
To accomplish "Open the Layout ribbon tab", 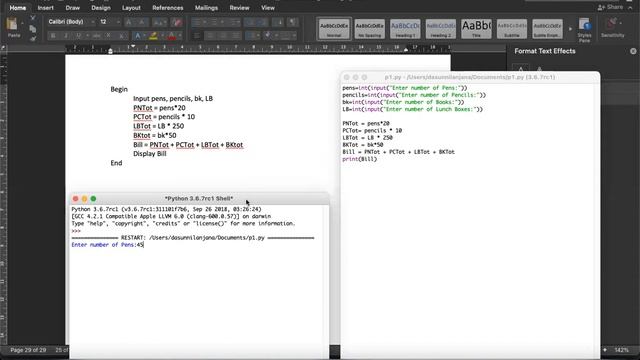I will pyautogui.click(x=131, y=8).
